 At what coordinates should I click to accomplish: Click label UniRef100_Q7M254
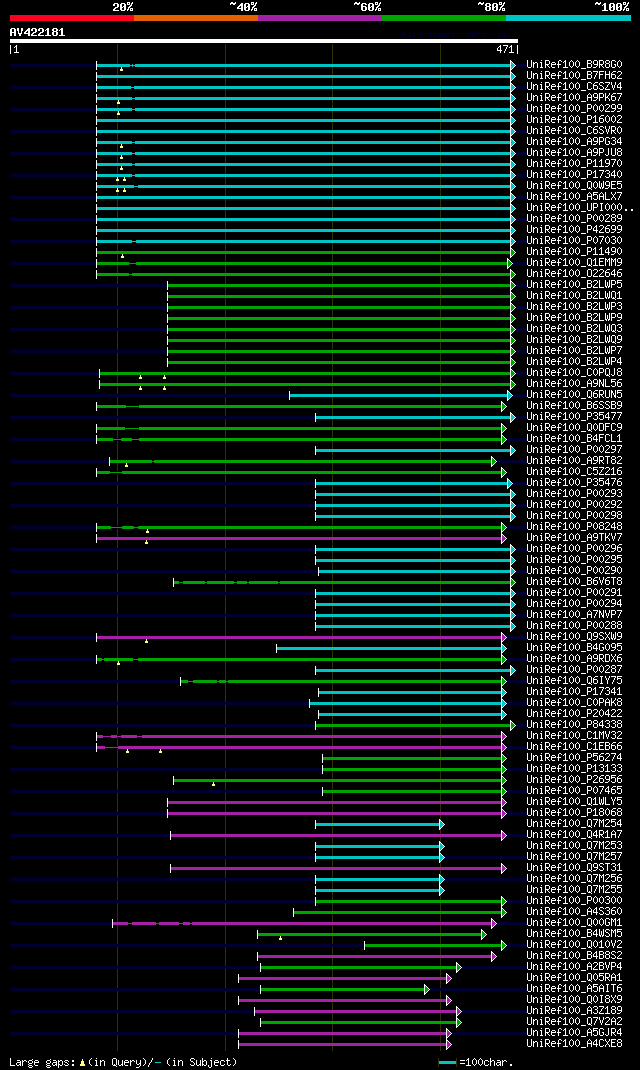[574, 824]
